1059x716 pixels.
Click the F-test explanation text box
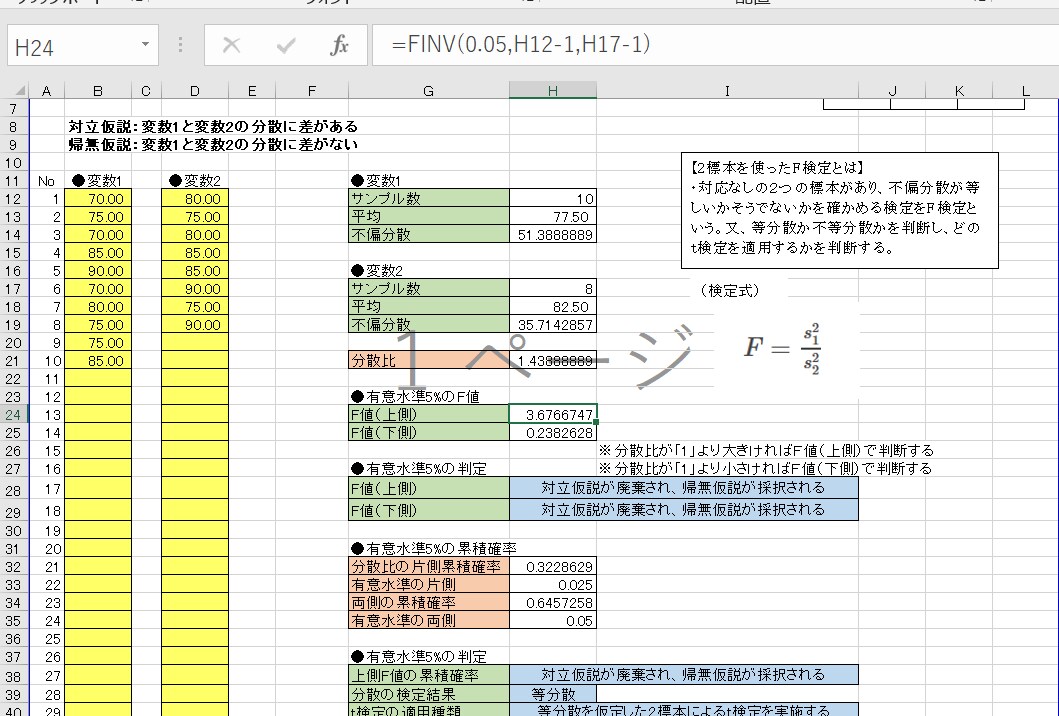(840, 210)
